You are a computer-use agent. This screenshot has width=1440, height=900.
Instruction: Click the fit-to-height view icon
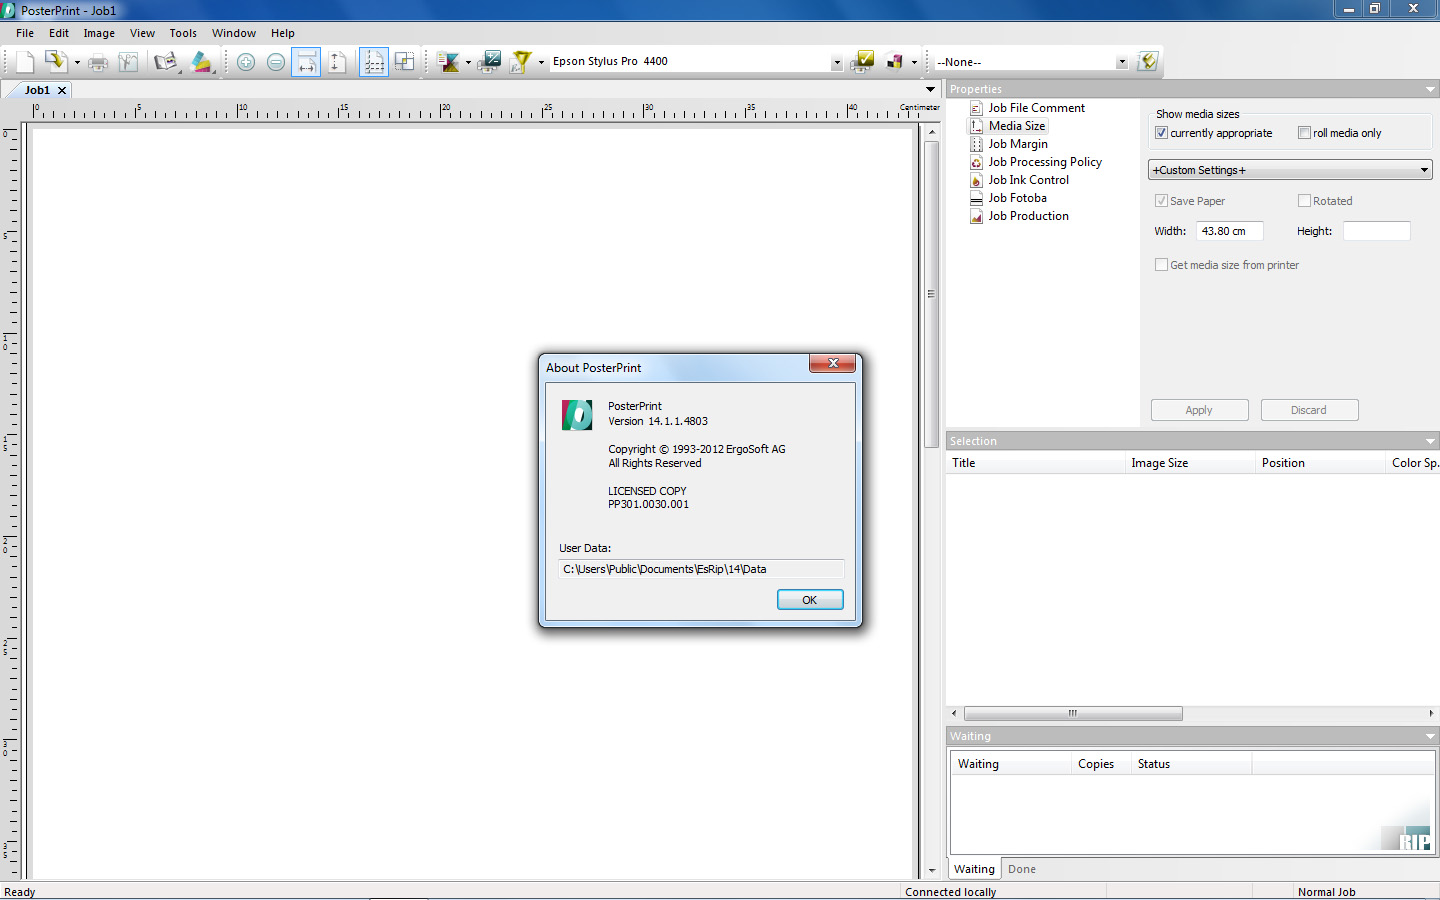pos(337,62)
